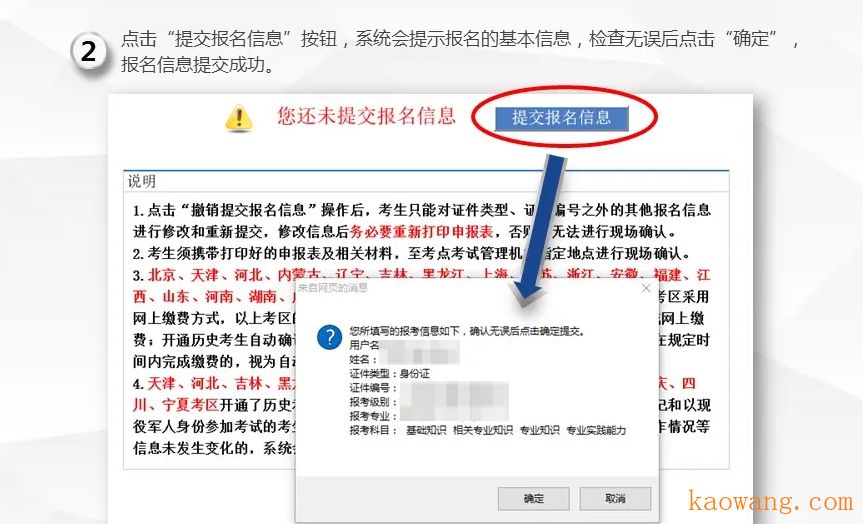This screenshot has width=863, height=524.
Task: Select the 说明 section header
Action: (142, 181)
